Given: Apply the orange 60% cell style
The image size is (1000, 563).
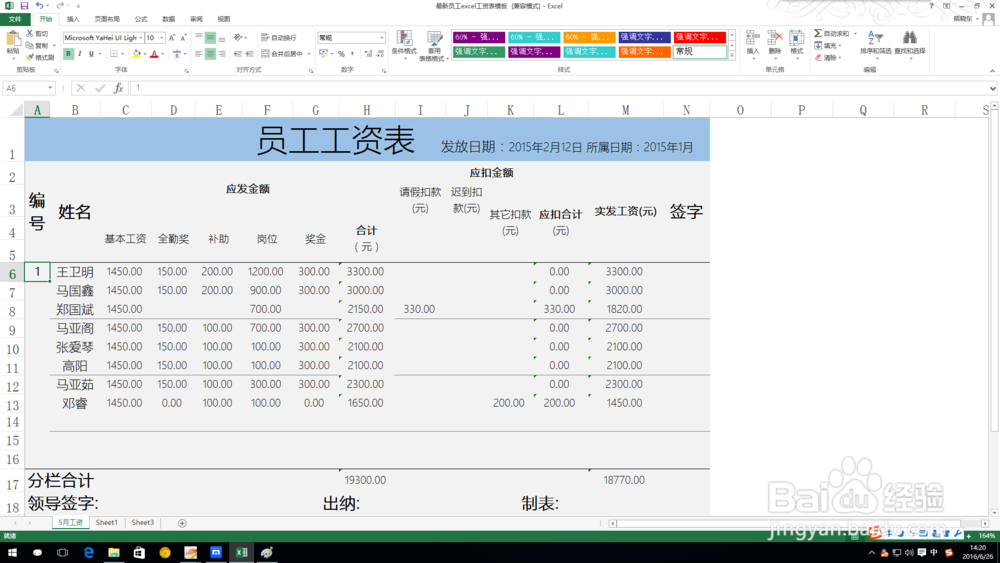Looking at the screenshot, I should [x=589, y=37].
